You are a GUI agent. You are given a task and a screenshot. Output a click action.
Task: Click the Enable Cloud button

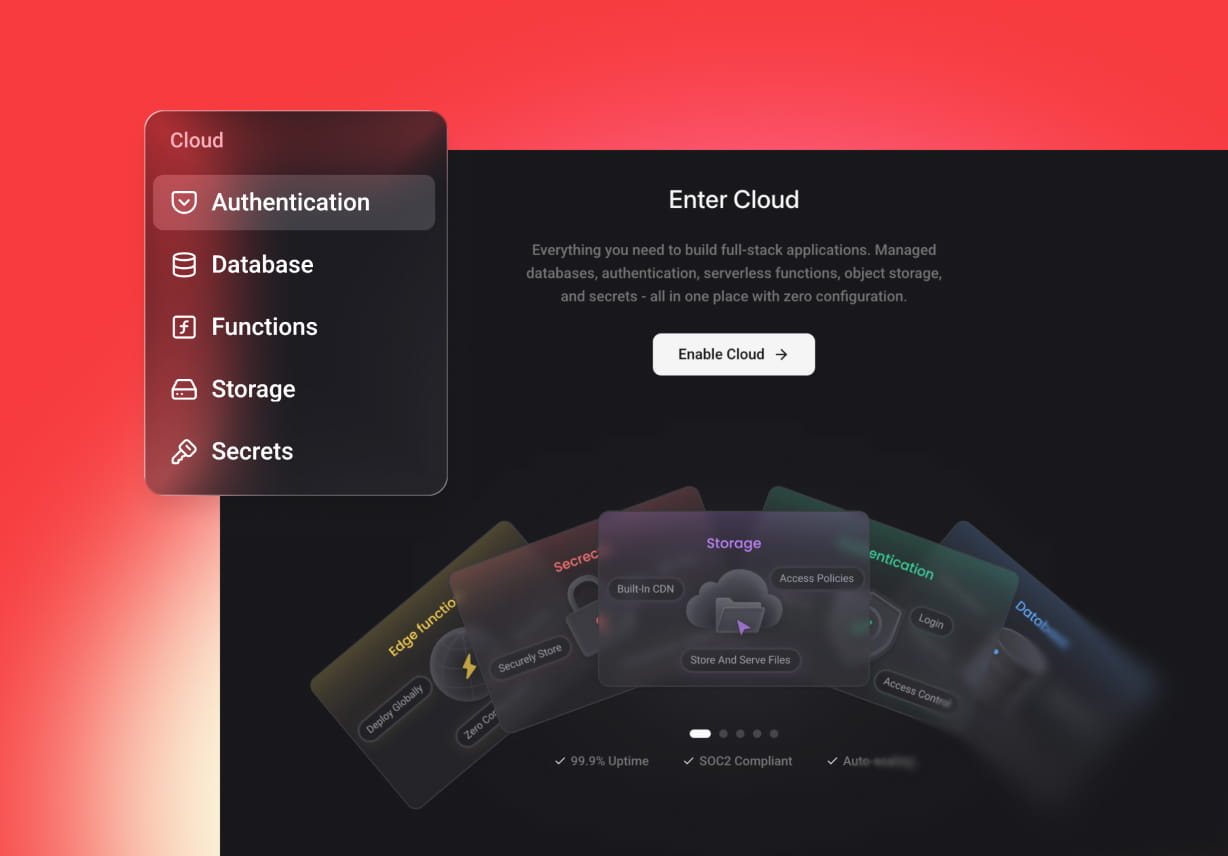click(734, 354)
